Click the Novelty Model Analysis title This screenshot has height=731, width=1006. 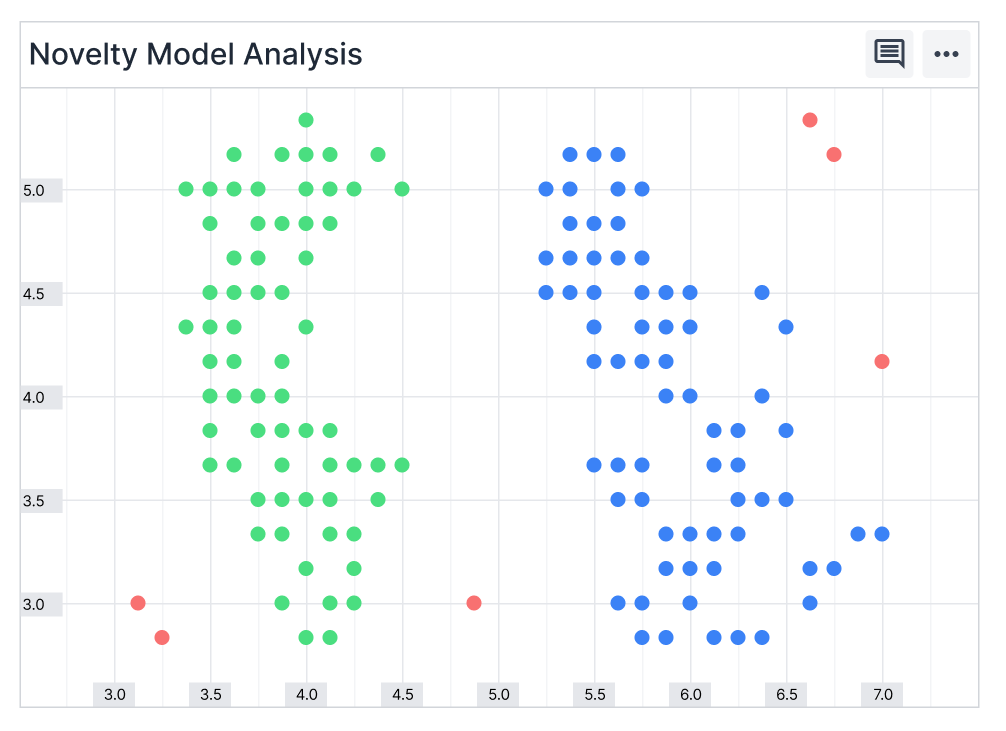pos(195,55)
